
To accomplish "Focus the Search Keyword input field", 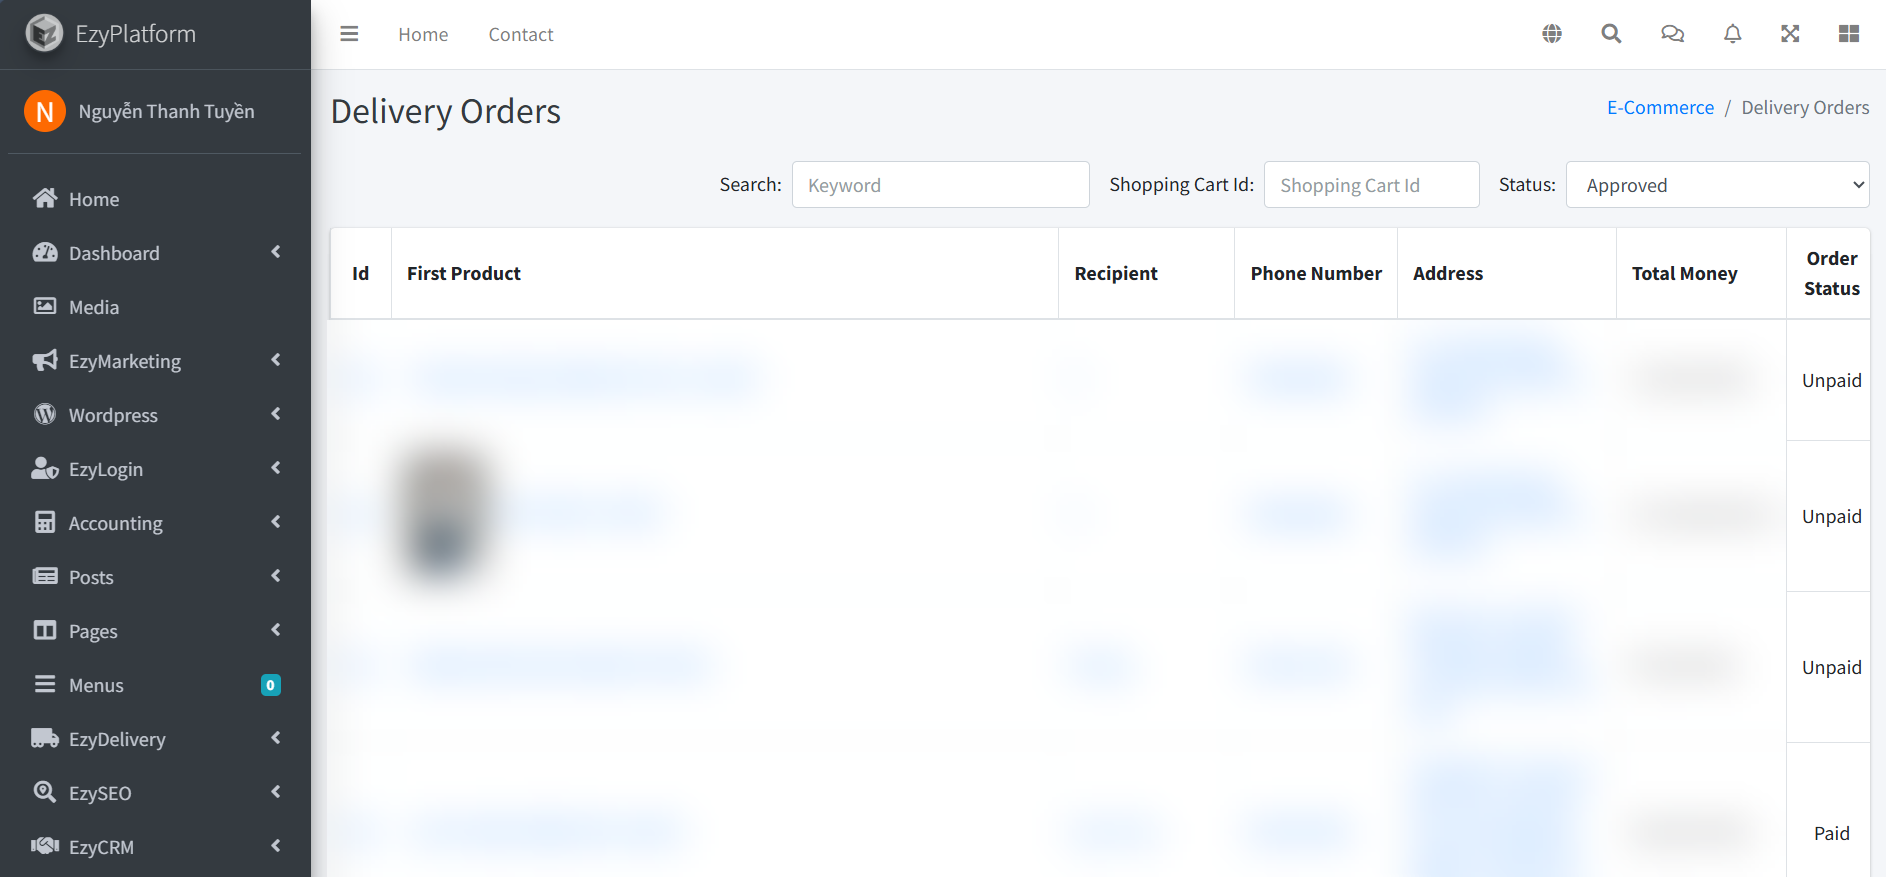I will (941, 185).
